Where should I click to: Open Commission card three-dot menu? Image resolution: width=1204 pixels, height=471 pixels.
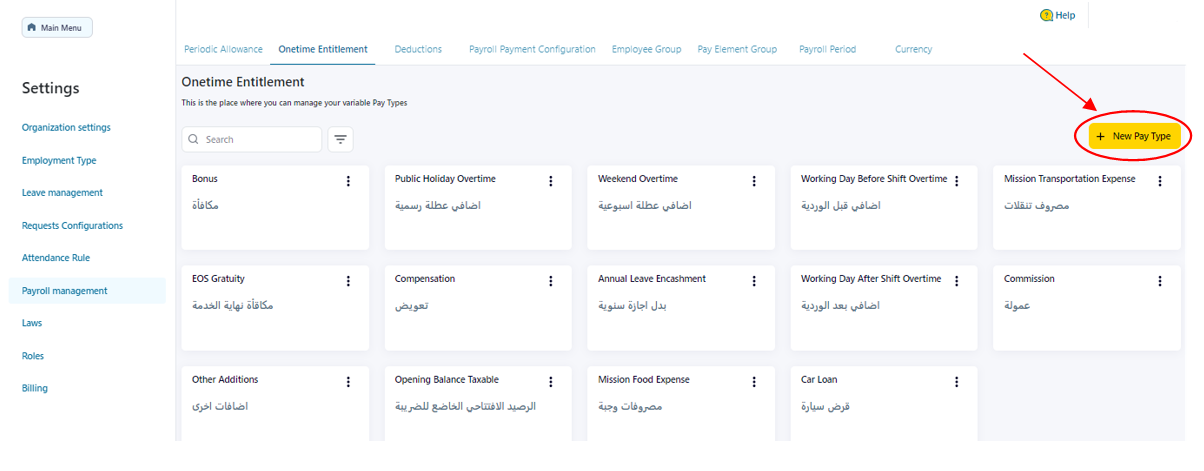pyautogui.click(x=1160, y=281)
